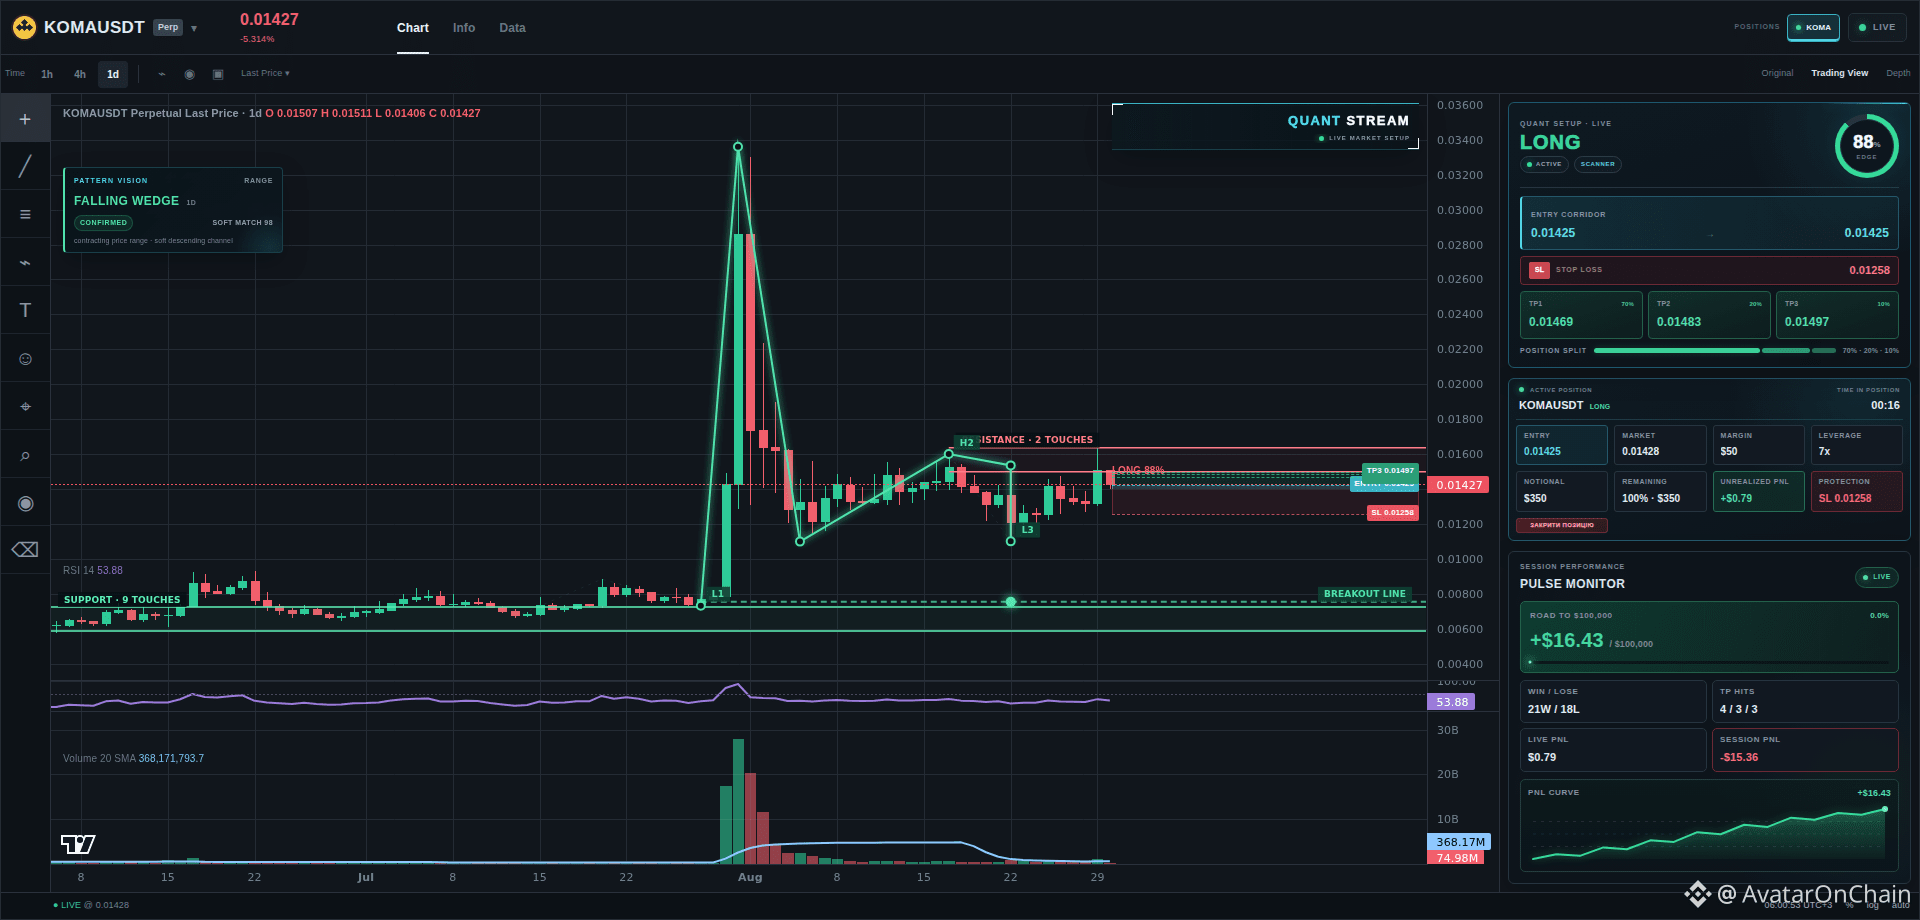Expand the KOMAUSDT symbol dropdown arrow
This screenshot has width=1920, height=920.
[x=194, y=28]
